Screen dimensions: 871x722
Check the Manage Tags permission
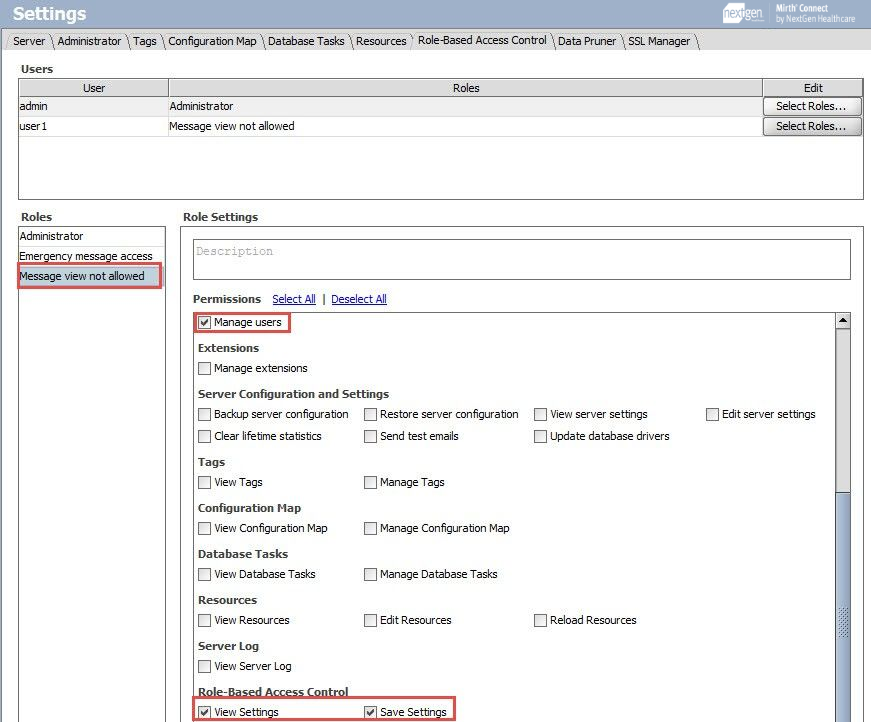click(x=371, y=483)
